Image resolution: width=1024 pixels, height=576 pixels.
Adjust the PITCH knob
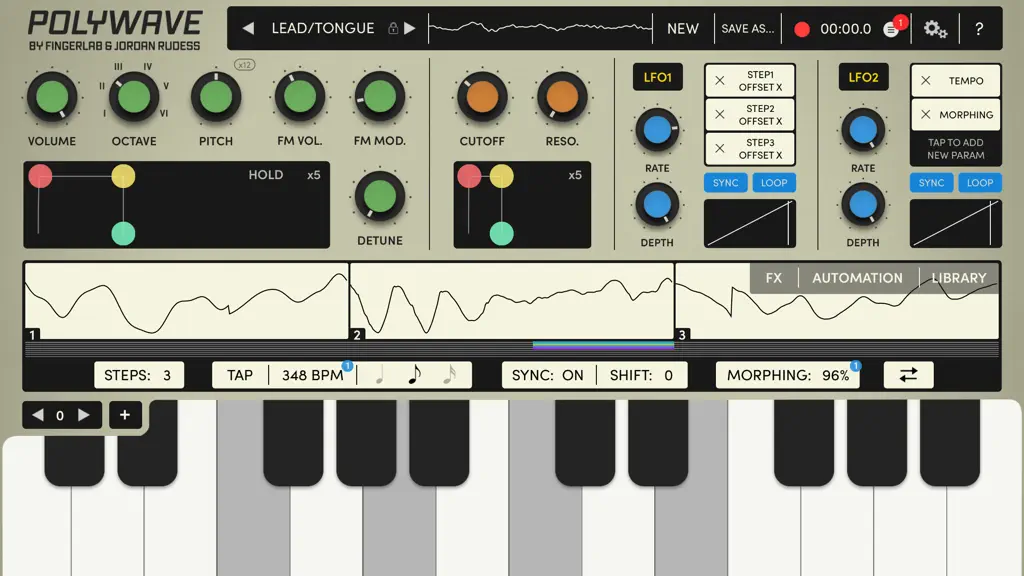[216, 97]
